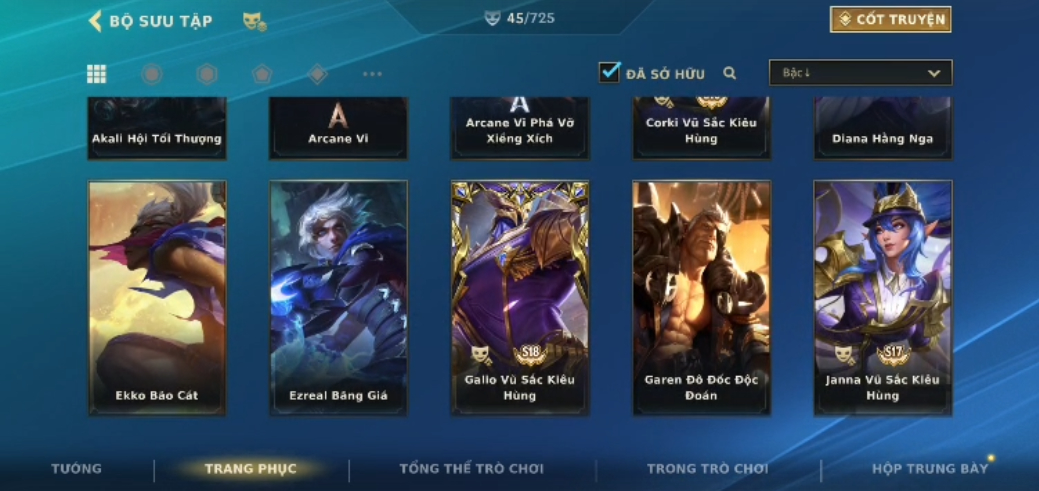Select the Ekko Bão Cát skin card
Viewport: 1039px width, 491px height.
click(157, 298)
